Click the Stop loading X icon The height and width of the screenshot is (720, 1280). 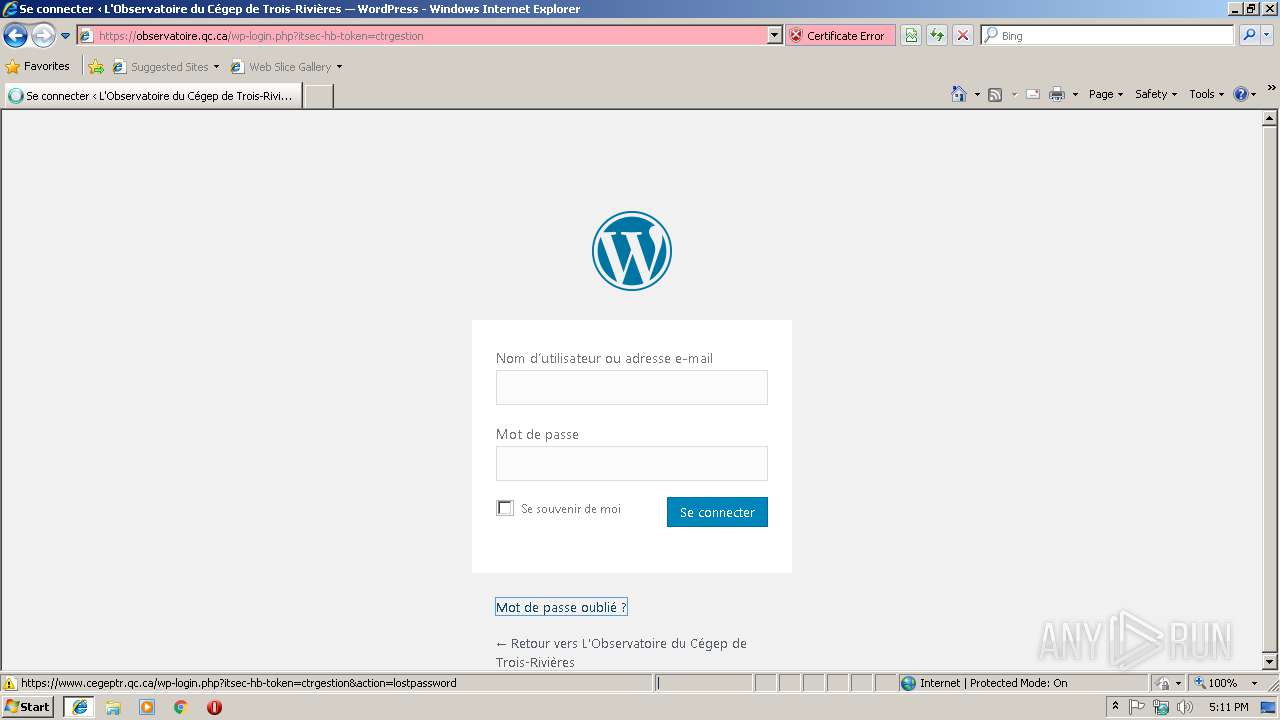[x=963, y=35]
